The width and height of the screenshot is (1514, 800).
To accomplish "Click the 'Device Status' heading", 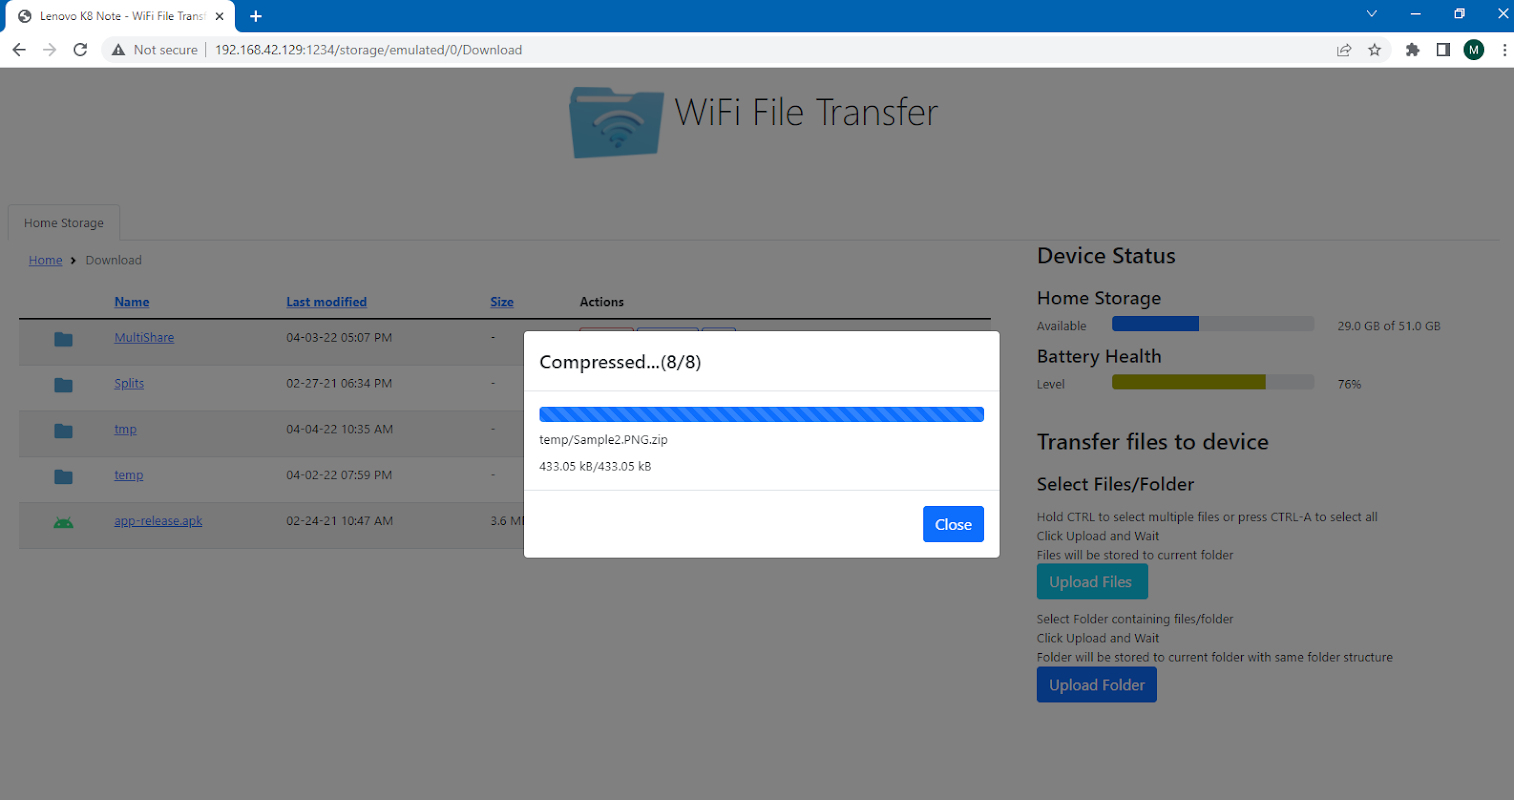I will point(1106,256).
